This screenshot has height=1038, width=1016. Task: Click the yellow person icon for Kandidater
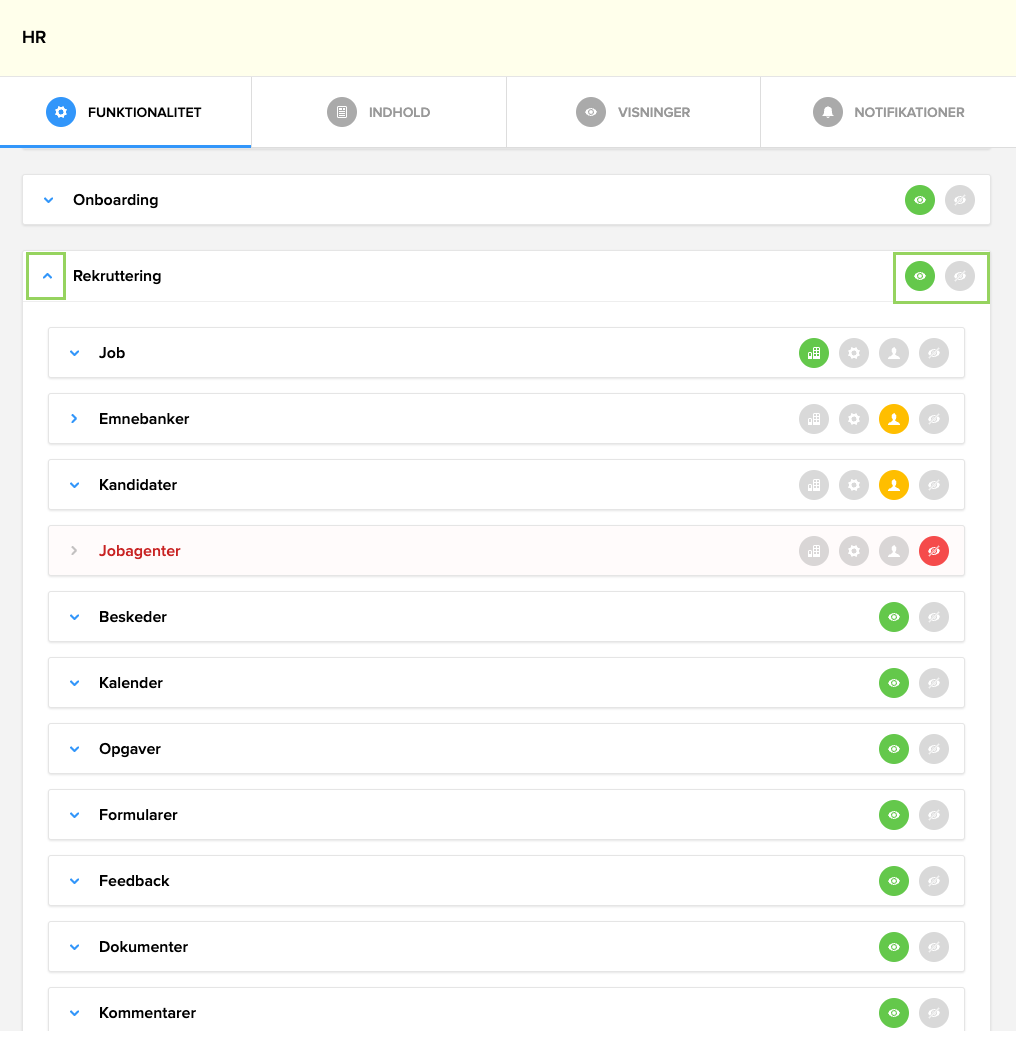pyautogui.click(x=894, y=485)
